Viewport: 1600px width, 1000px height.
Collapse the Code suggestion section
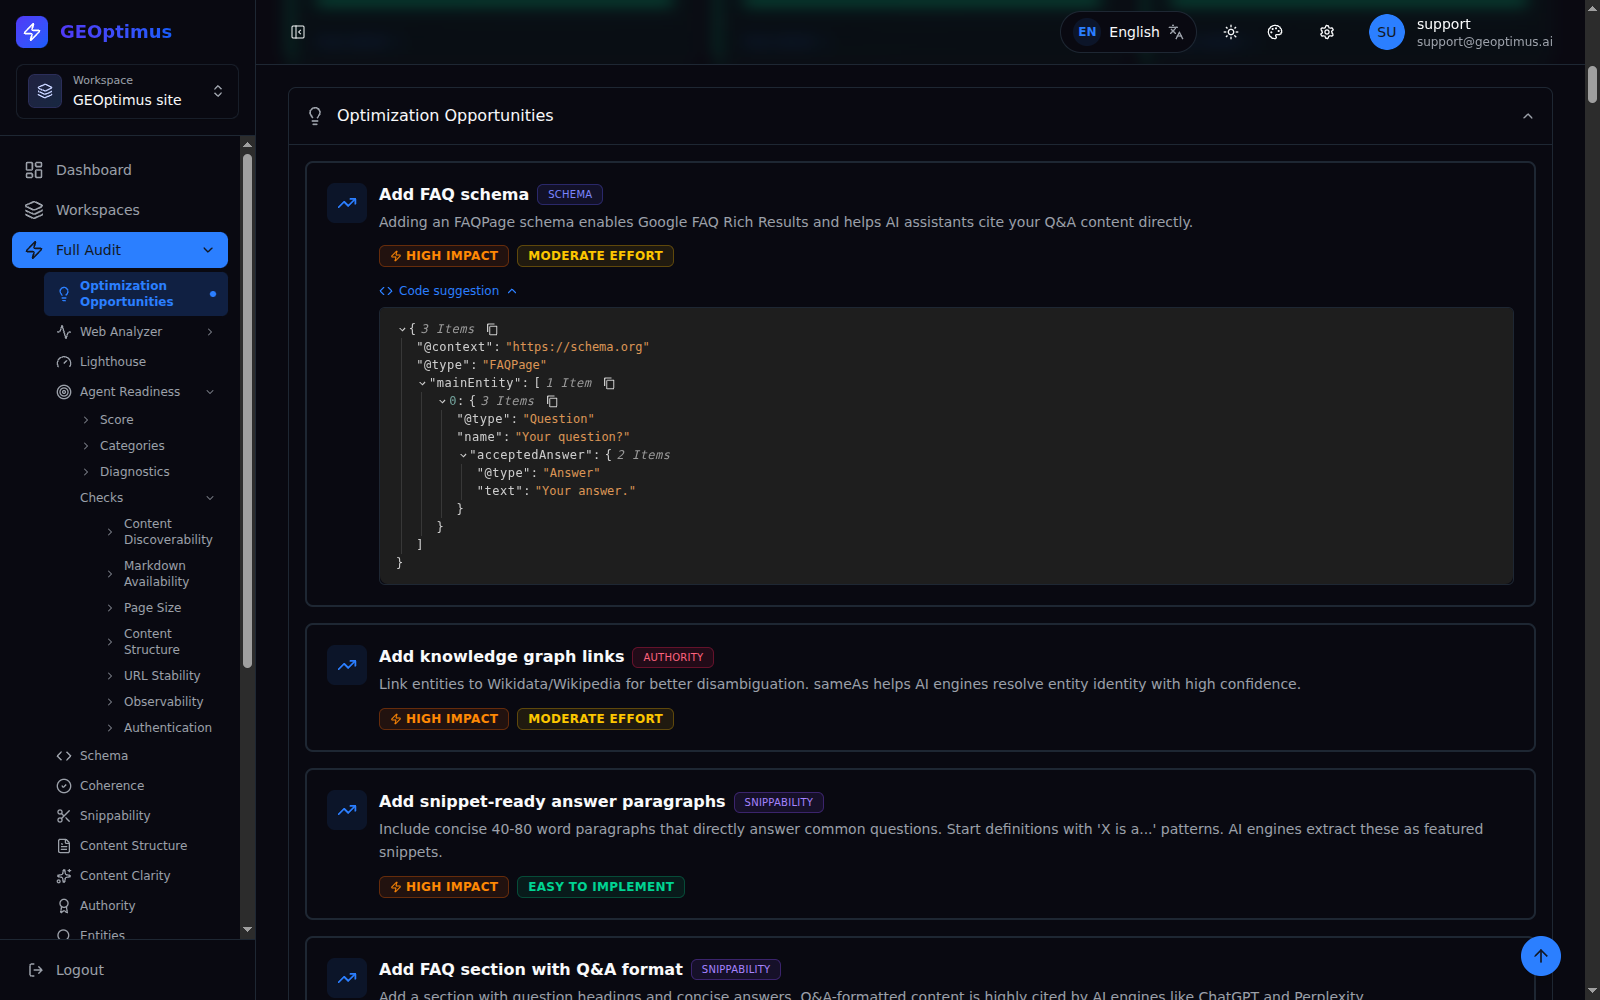(x=448, y=291)
